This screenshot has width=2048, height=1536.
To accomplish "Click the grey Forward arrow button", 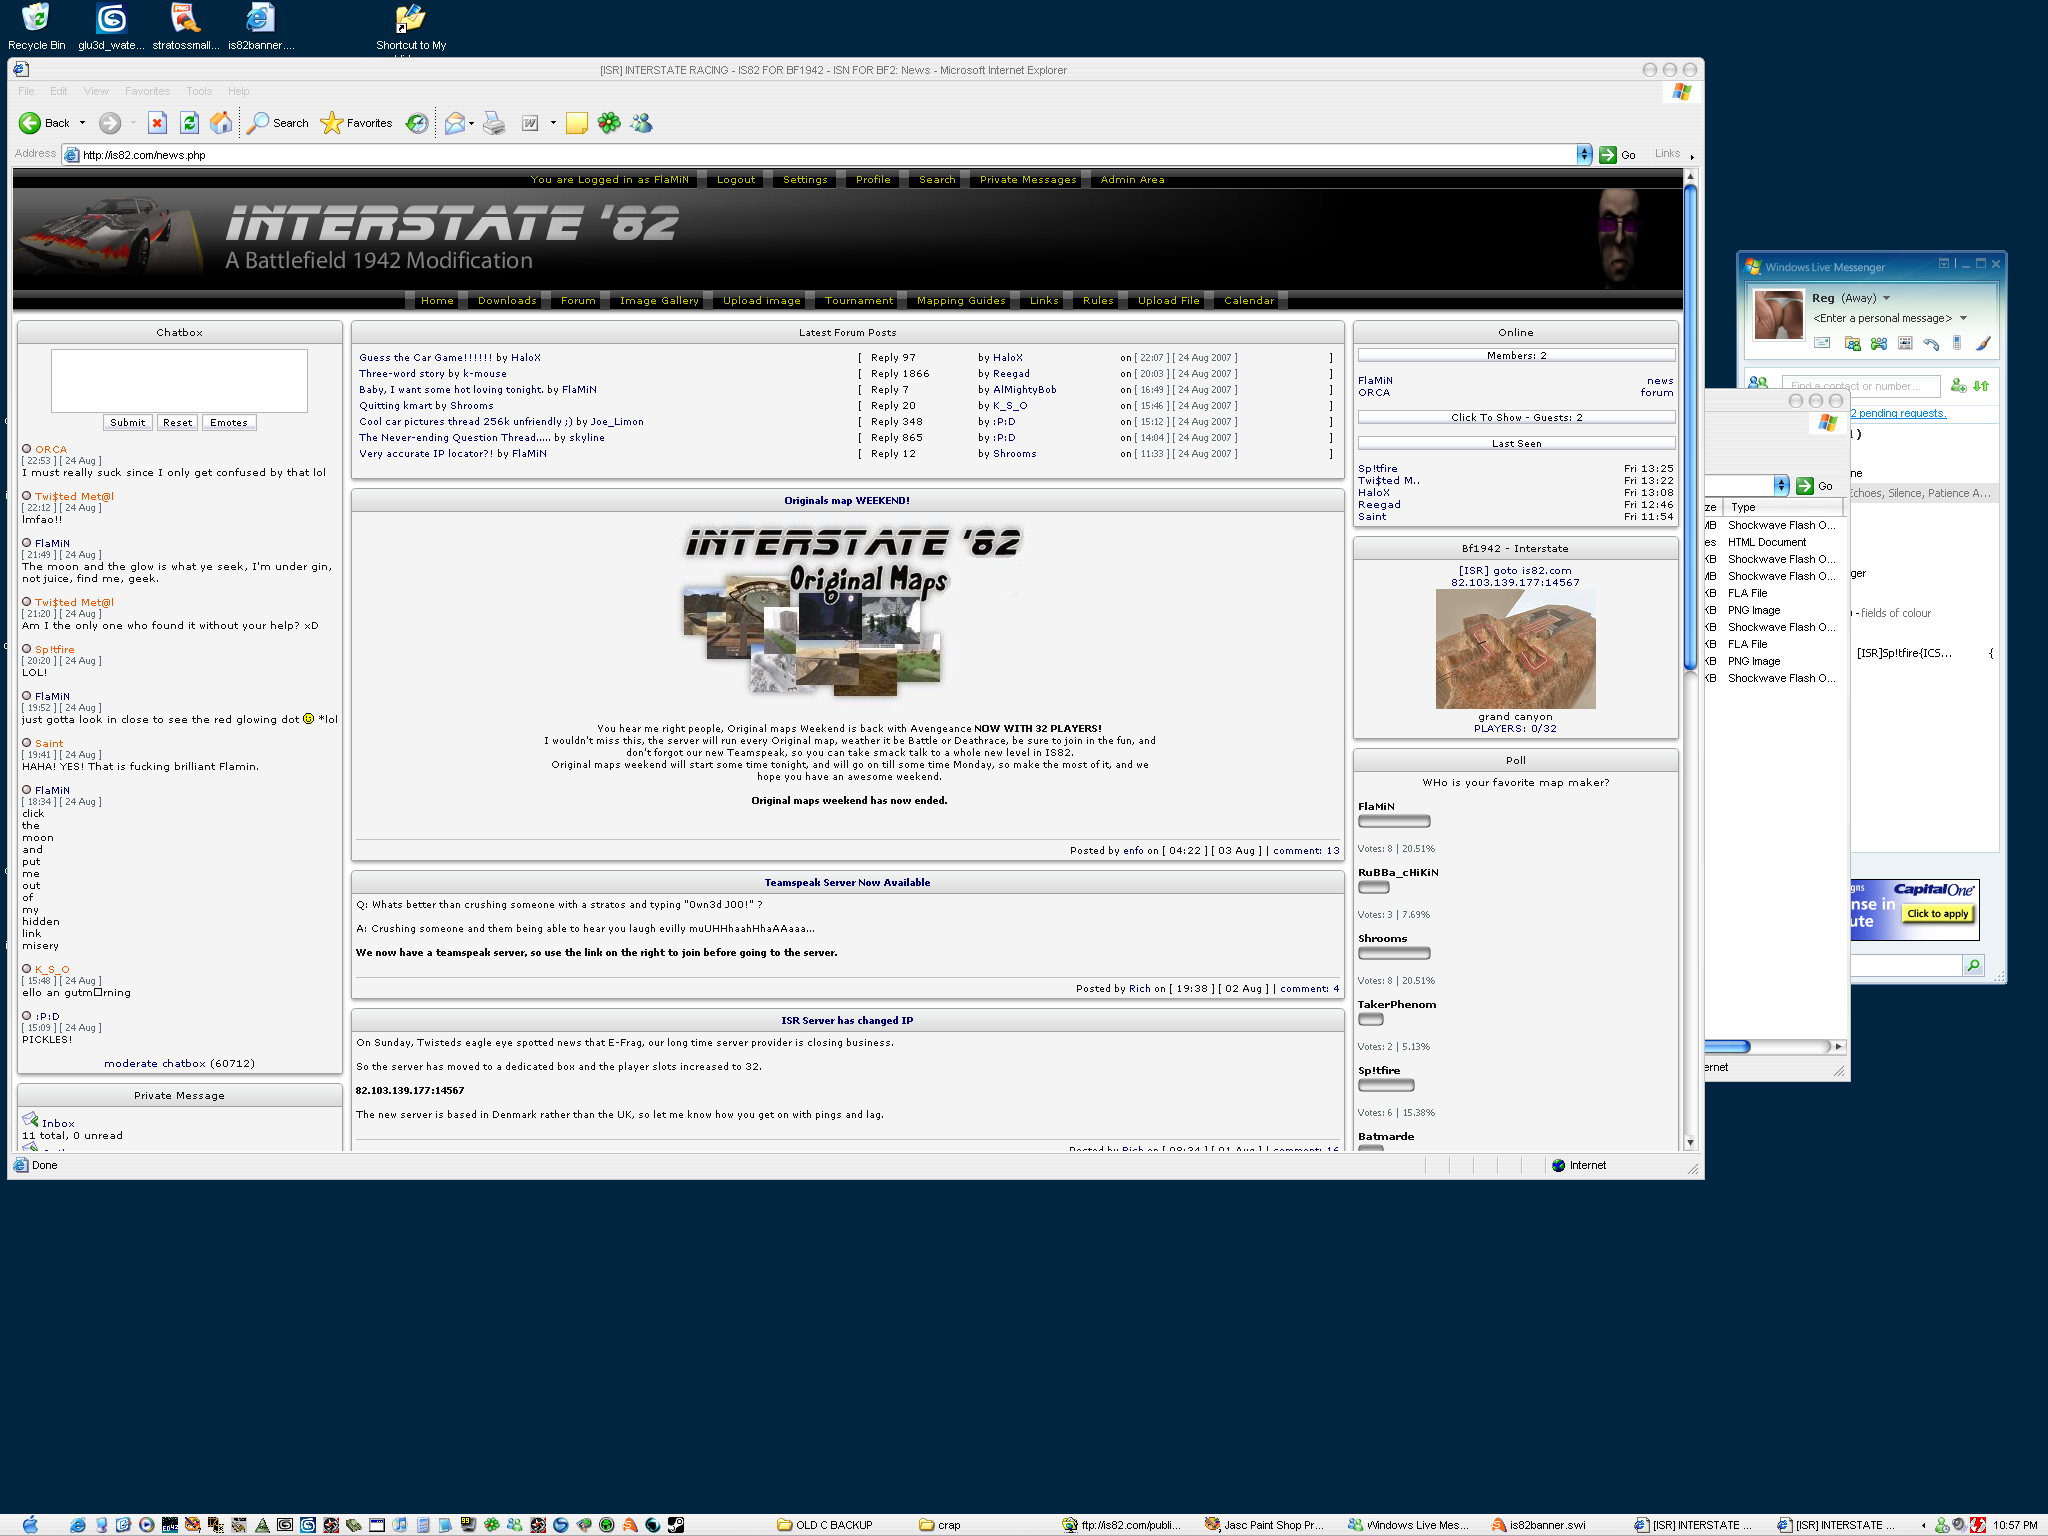I will (x=110, y=123).
